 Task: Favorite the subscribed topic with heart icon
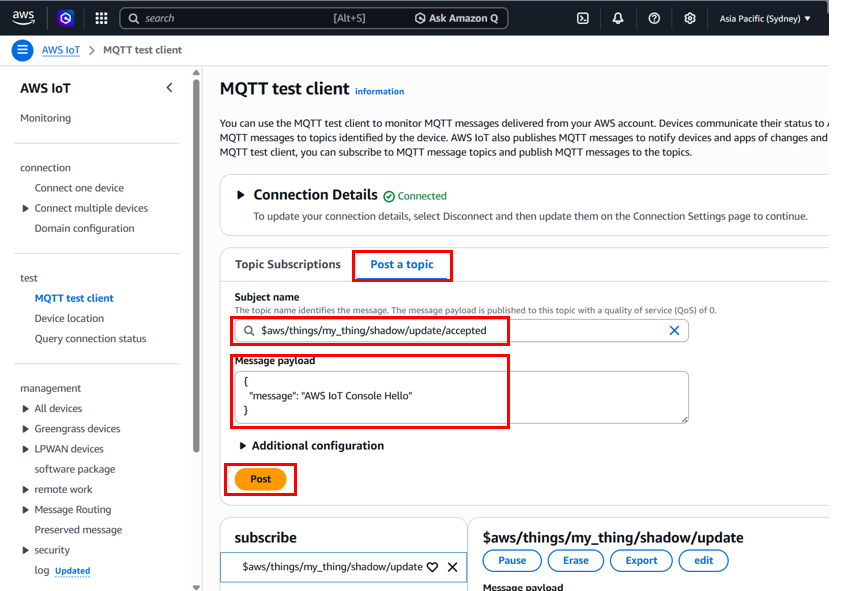432,567
